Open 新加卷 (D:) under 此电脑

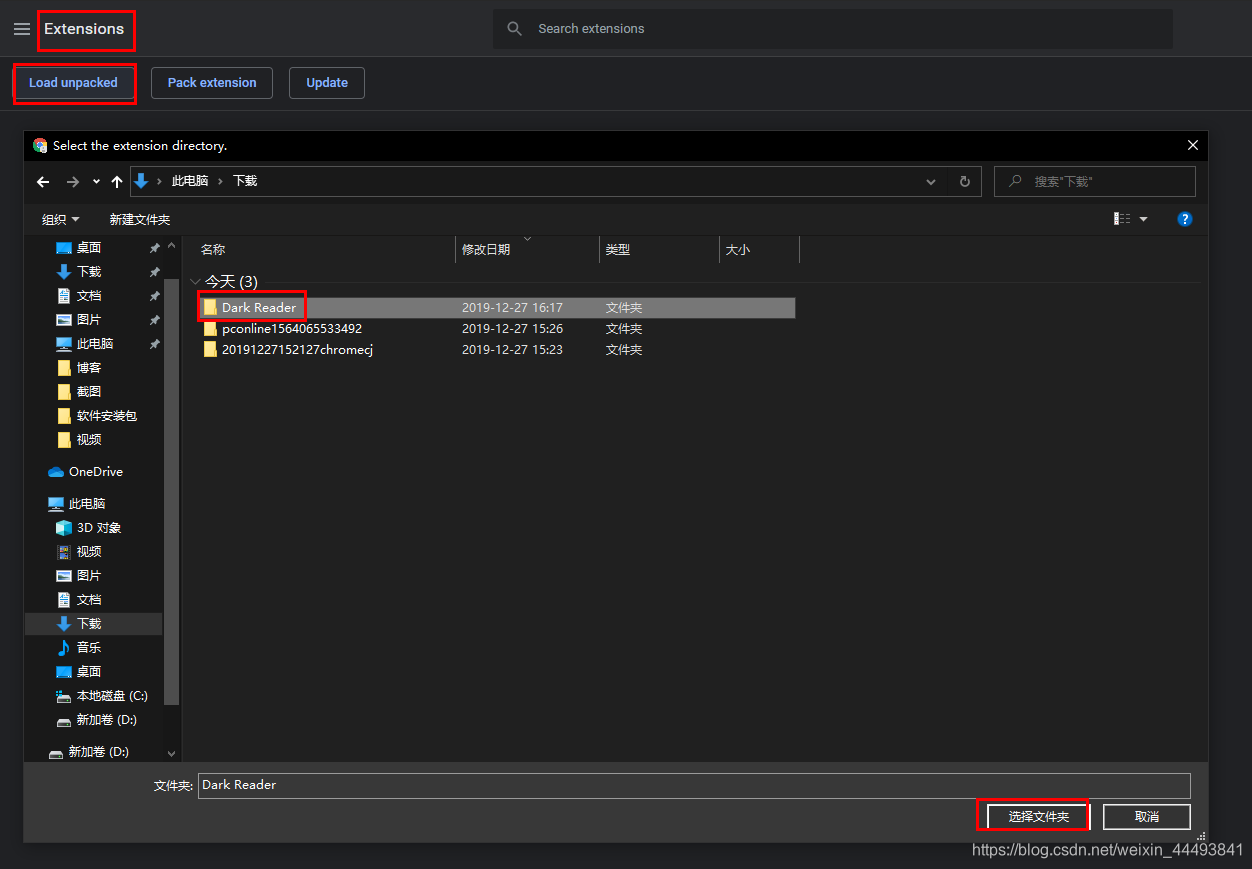106,720
